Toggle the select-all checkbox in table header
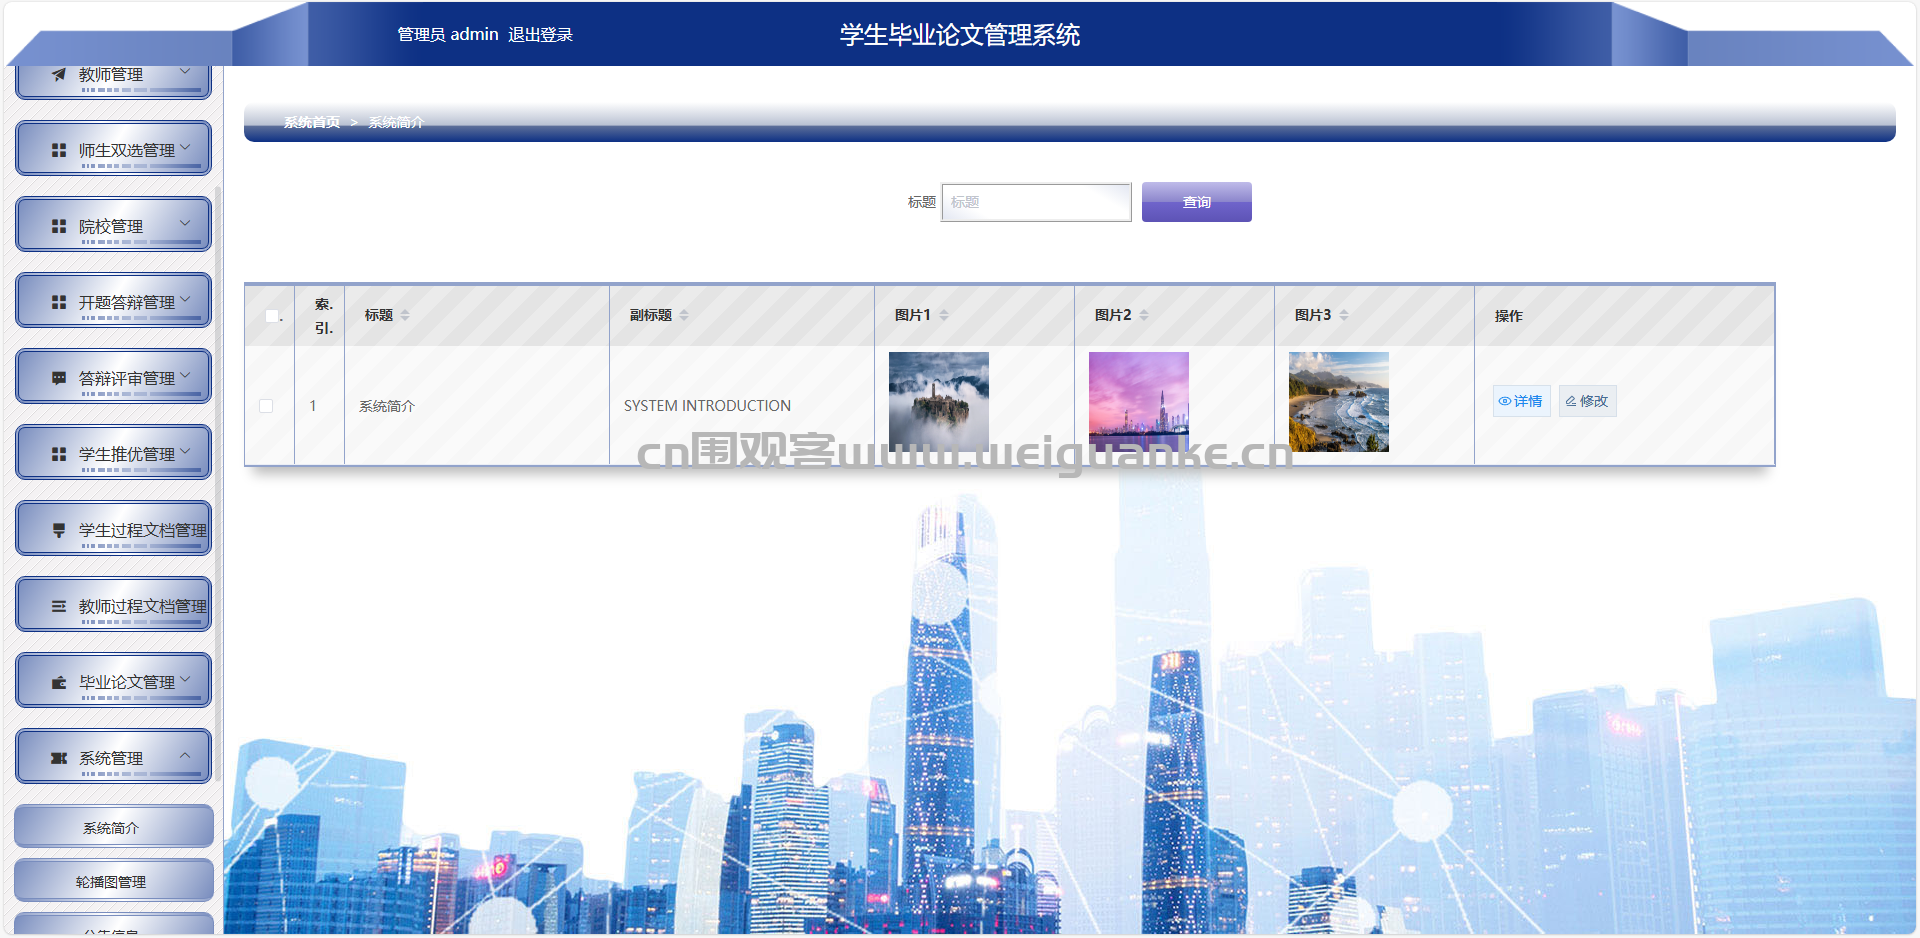 (271, 316)
